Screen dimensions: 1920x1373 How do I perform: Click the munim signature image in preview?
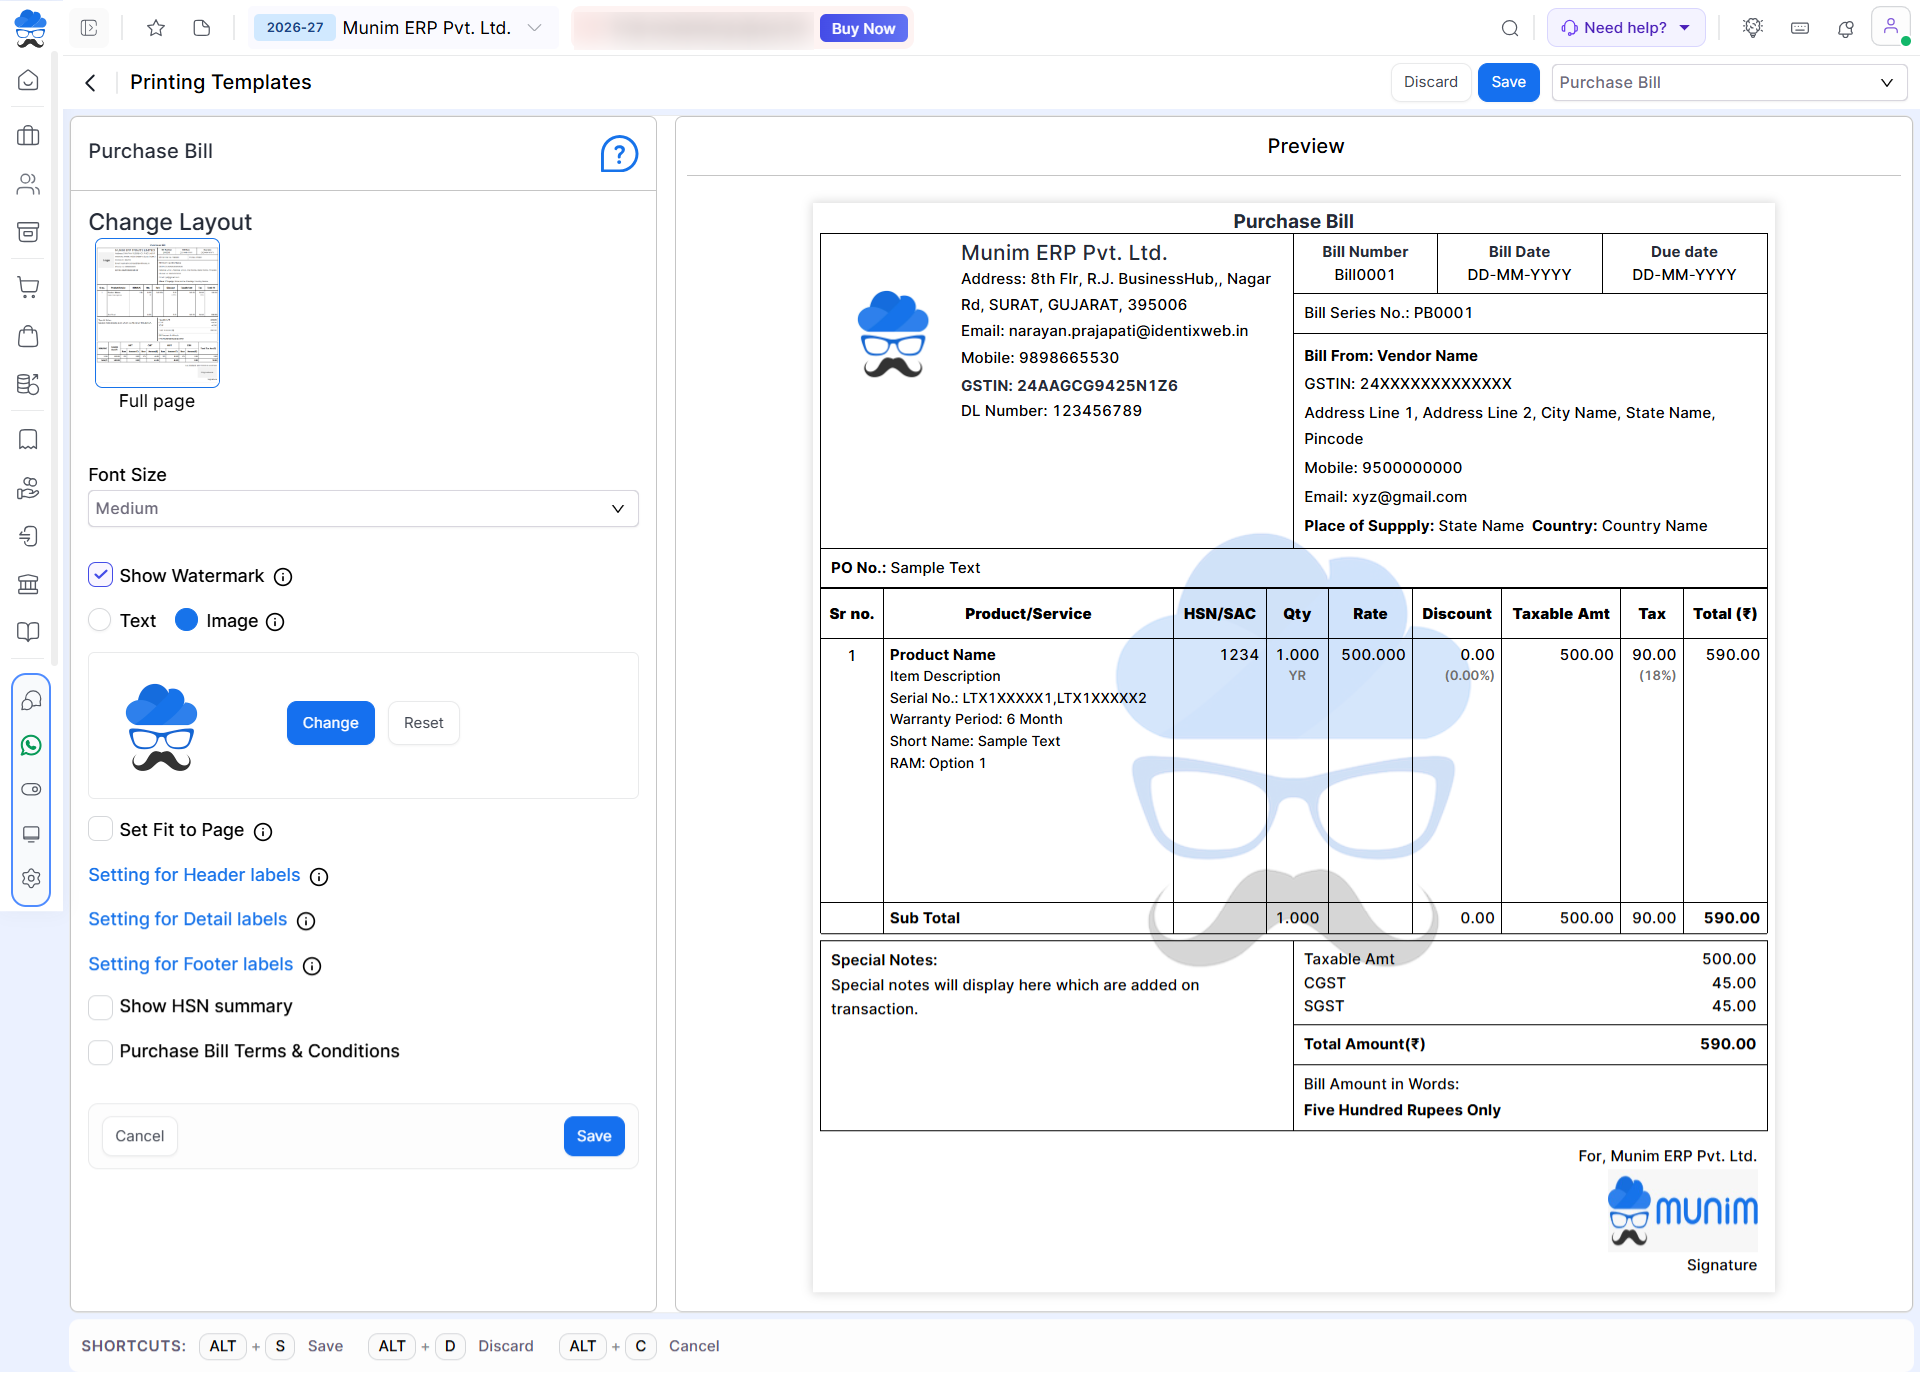click(1683, 1212)
